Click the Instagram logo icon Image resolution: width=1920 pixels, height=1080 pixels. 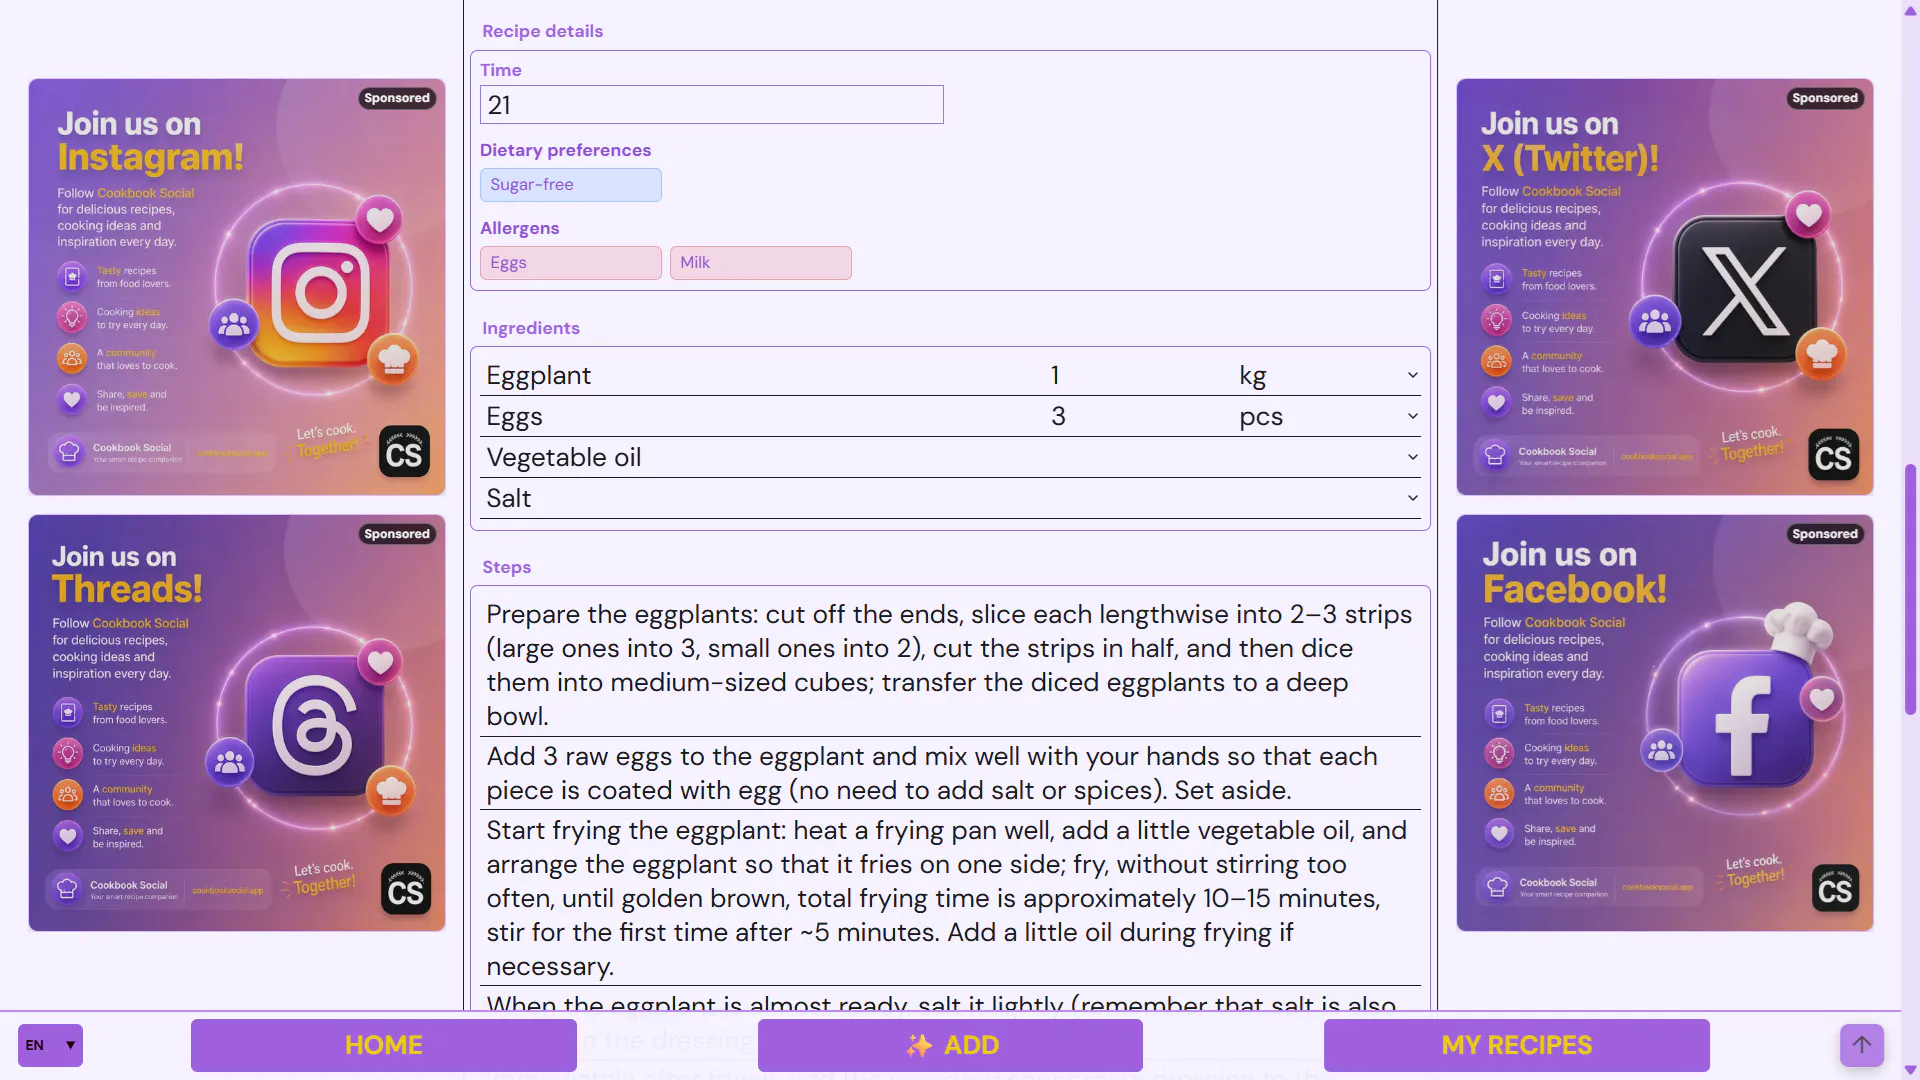320,294
